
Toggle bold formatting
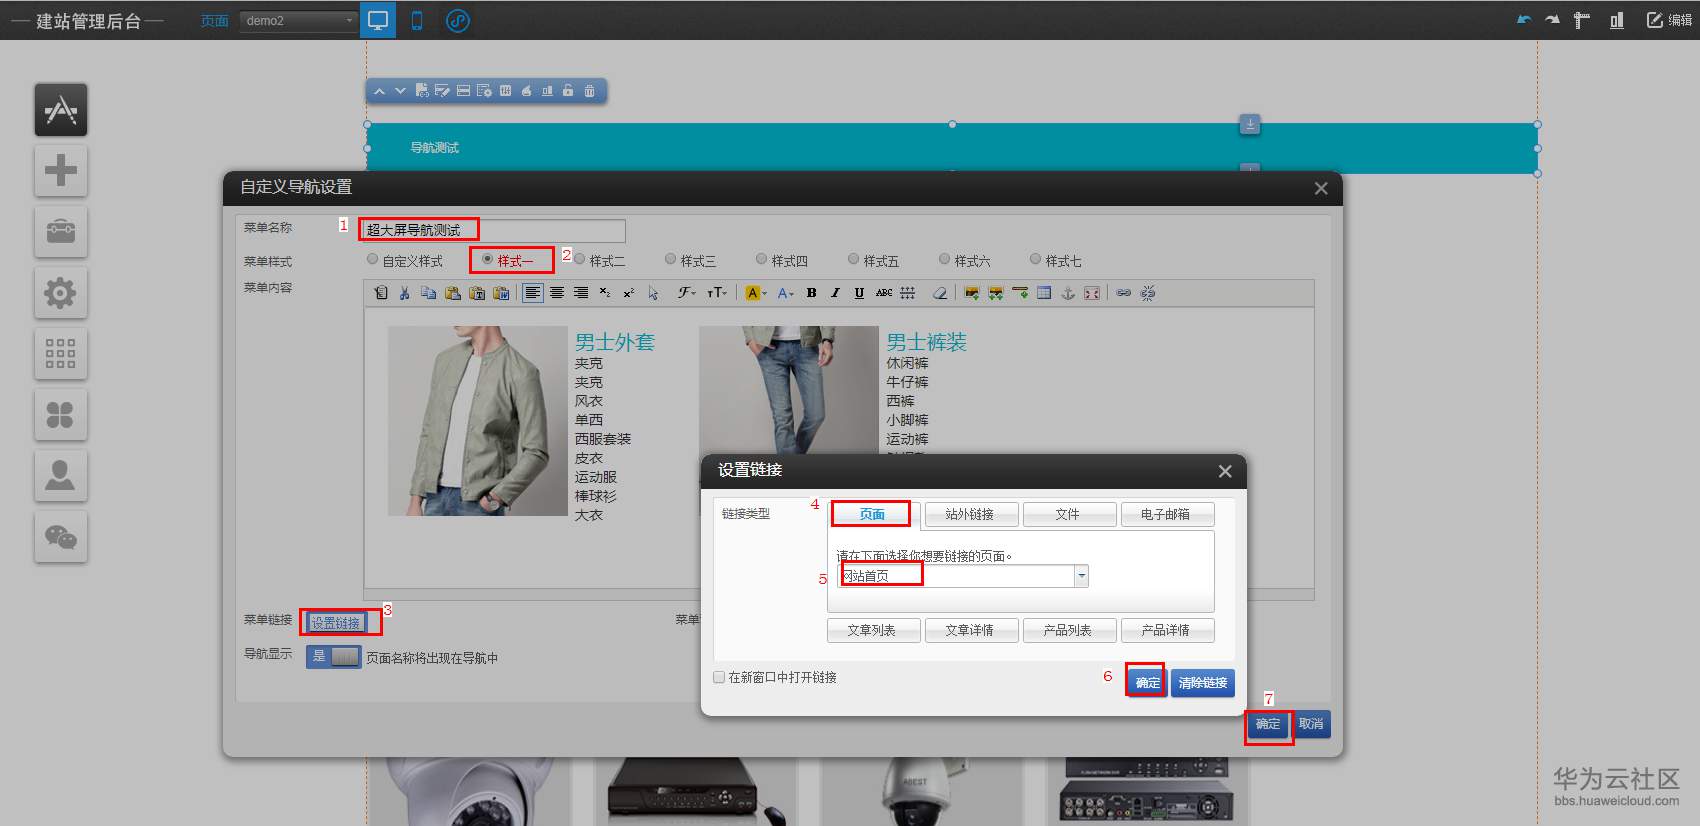(811, 293)
